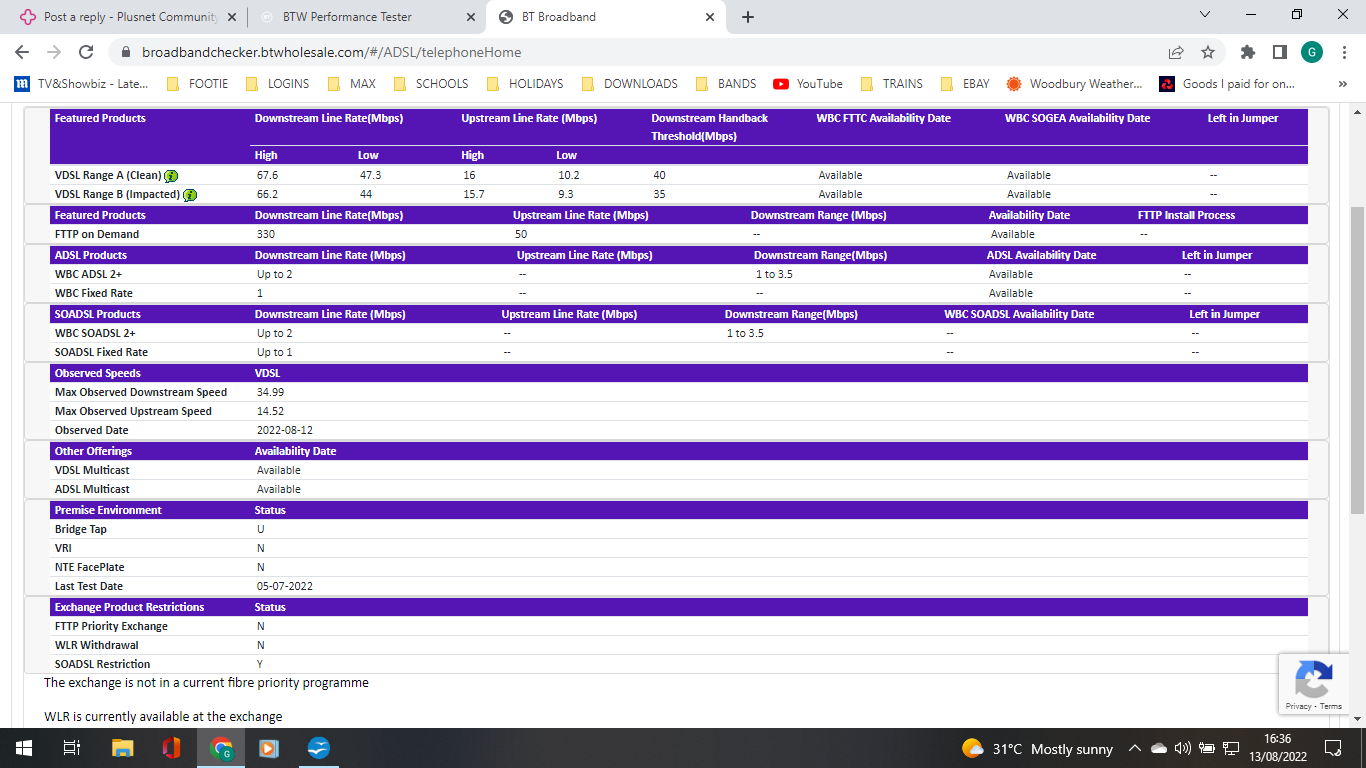This screenshot has height=768, width=1366.
Task: Click the VDSL Range A info icon
Action: (x=171, y=176)
